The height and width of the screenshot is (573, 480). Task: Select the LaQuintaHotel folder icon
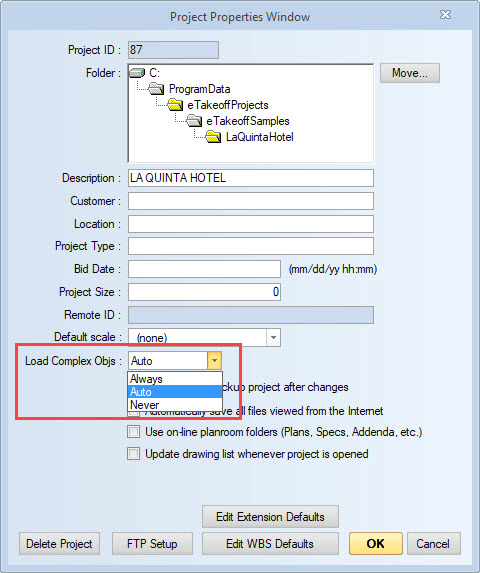click(213, 137)
